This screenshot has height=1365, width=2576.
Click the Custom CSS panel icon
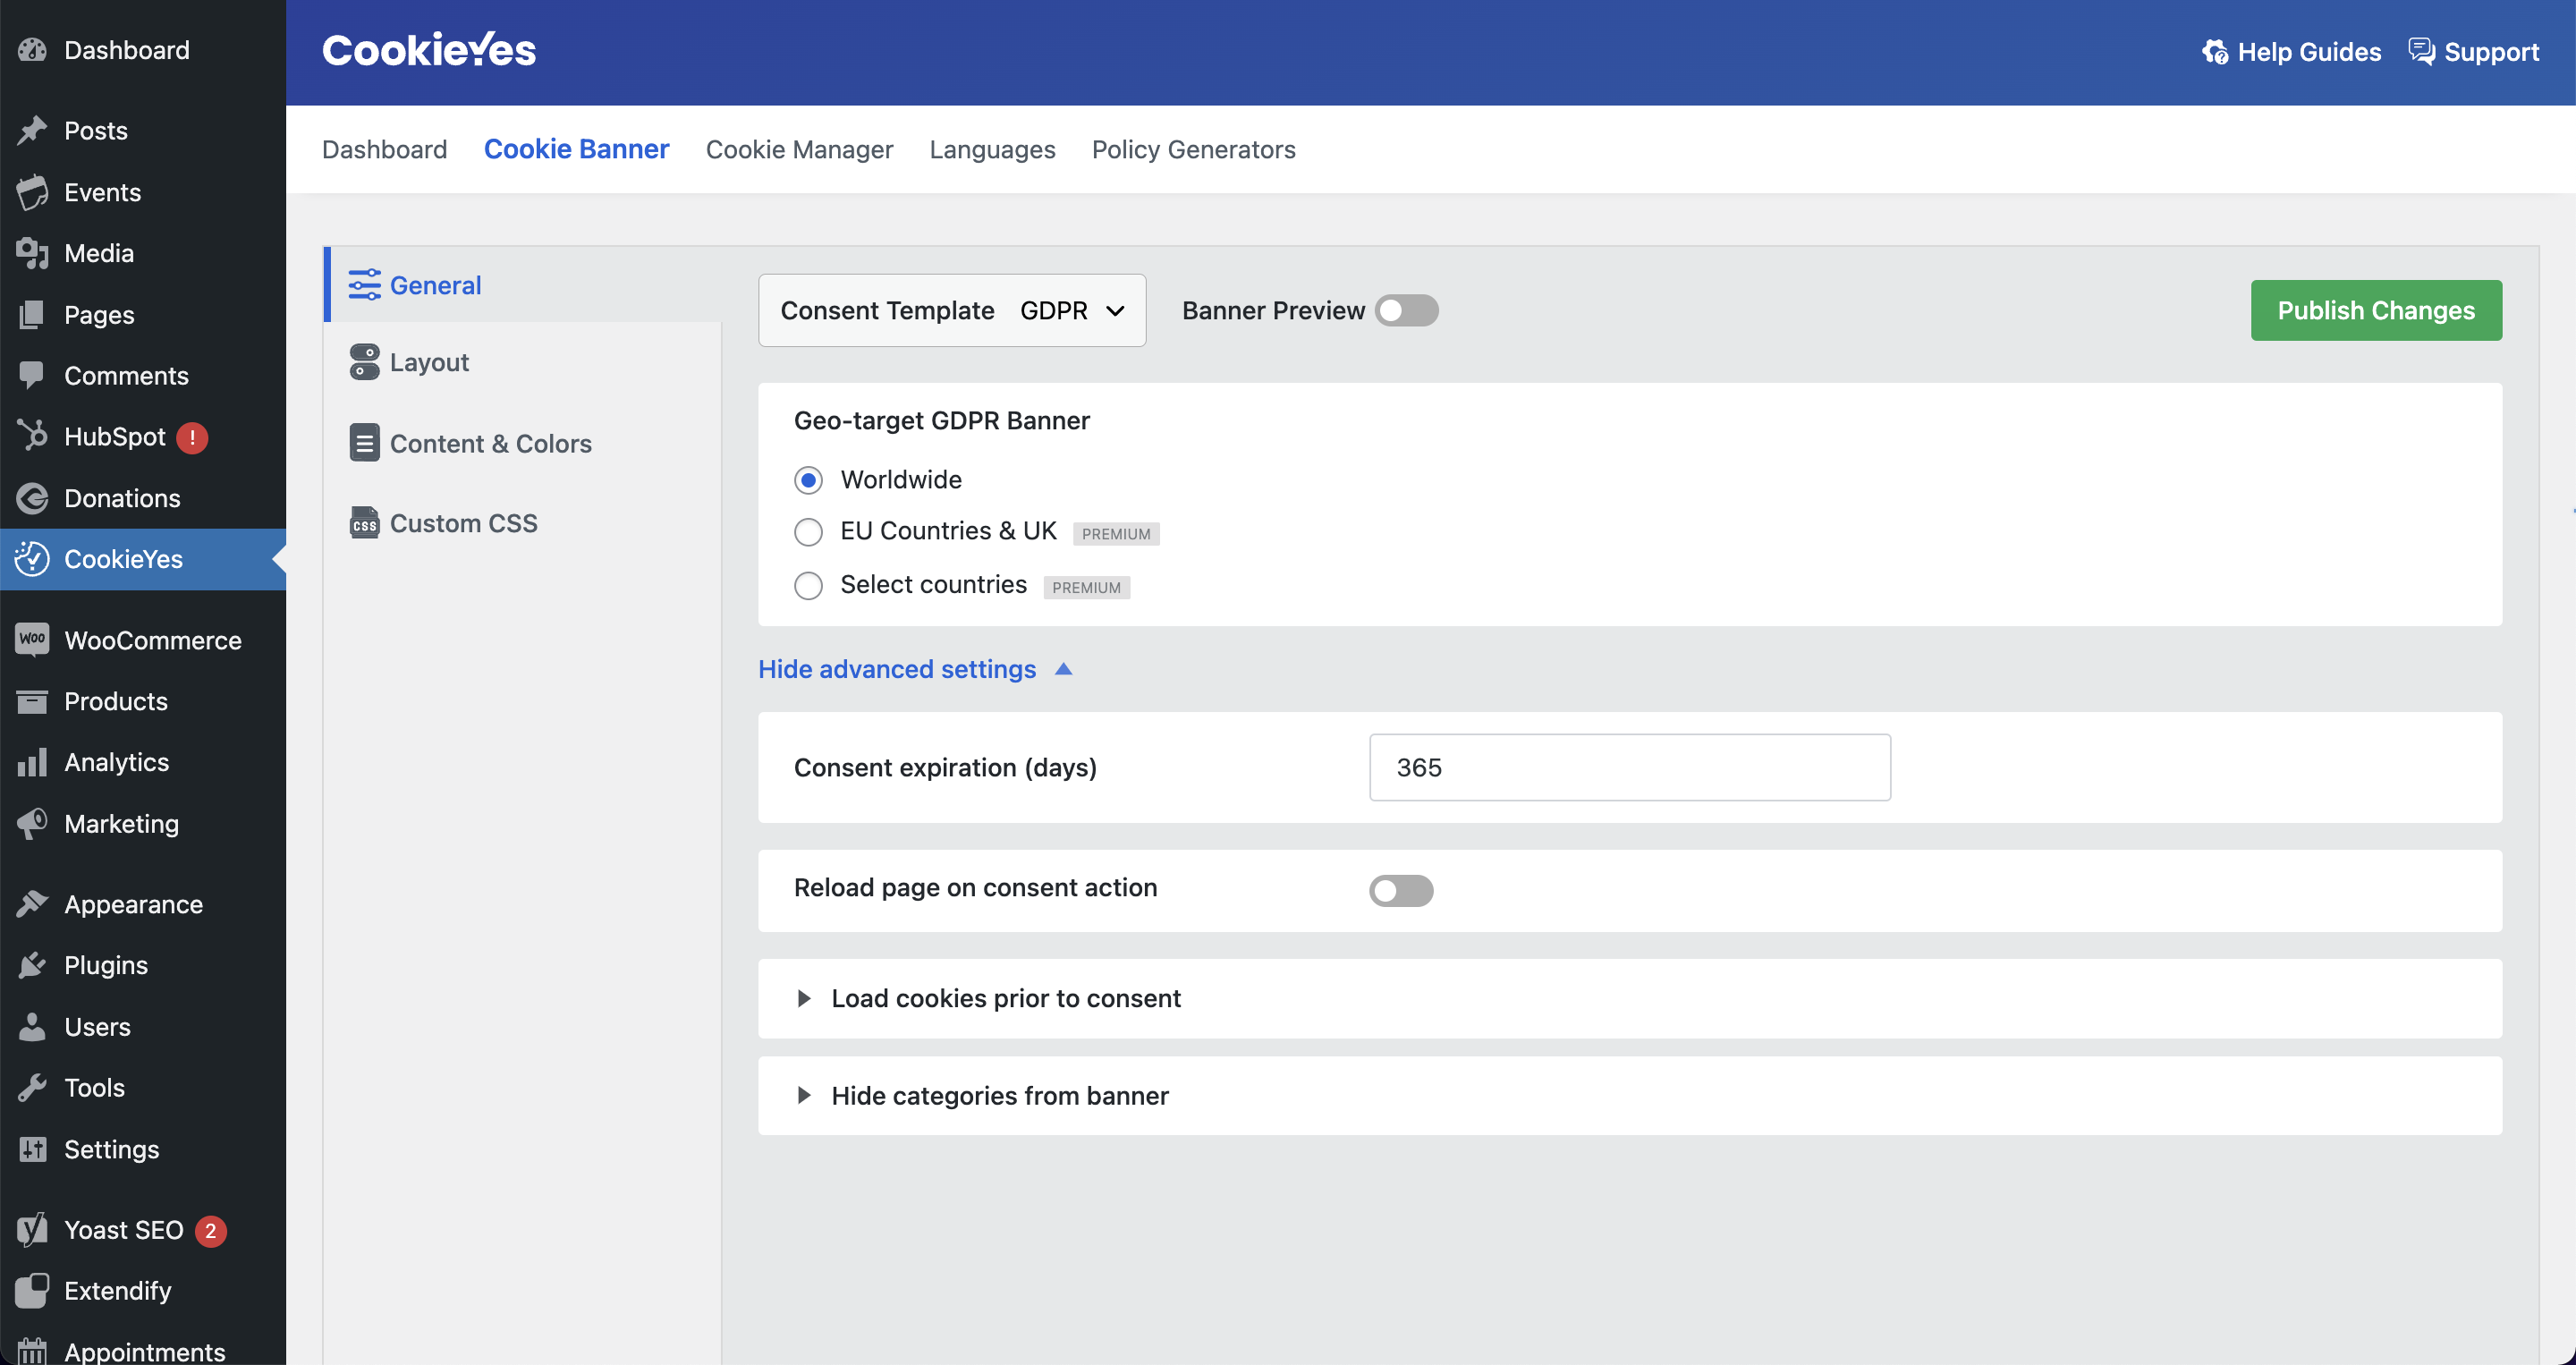[365, 523]
